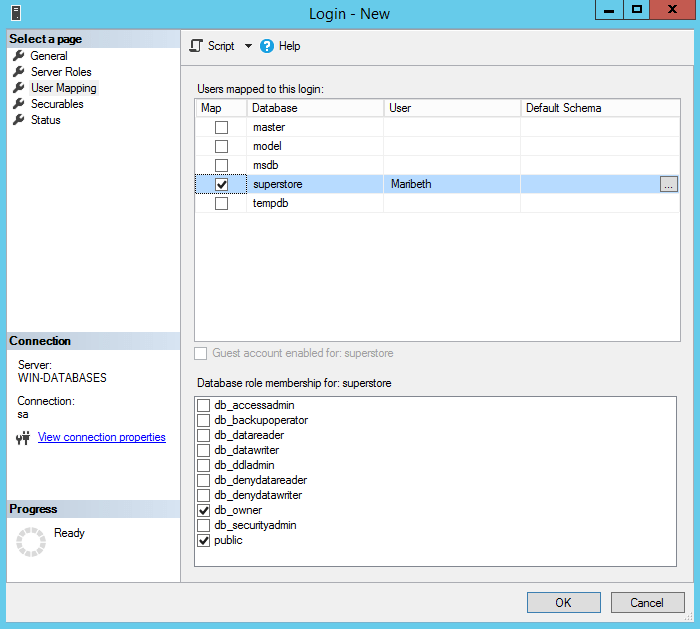Expand the Script dropdown arrow
Screen dimensions: 700x629
[248, 46]
